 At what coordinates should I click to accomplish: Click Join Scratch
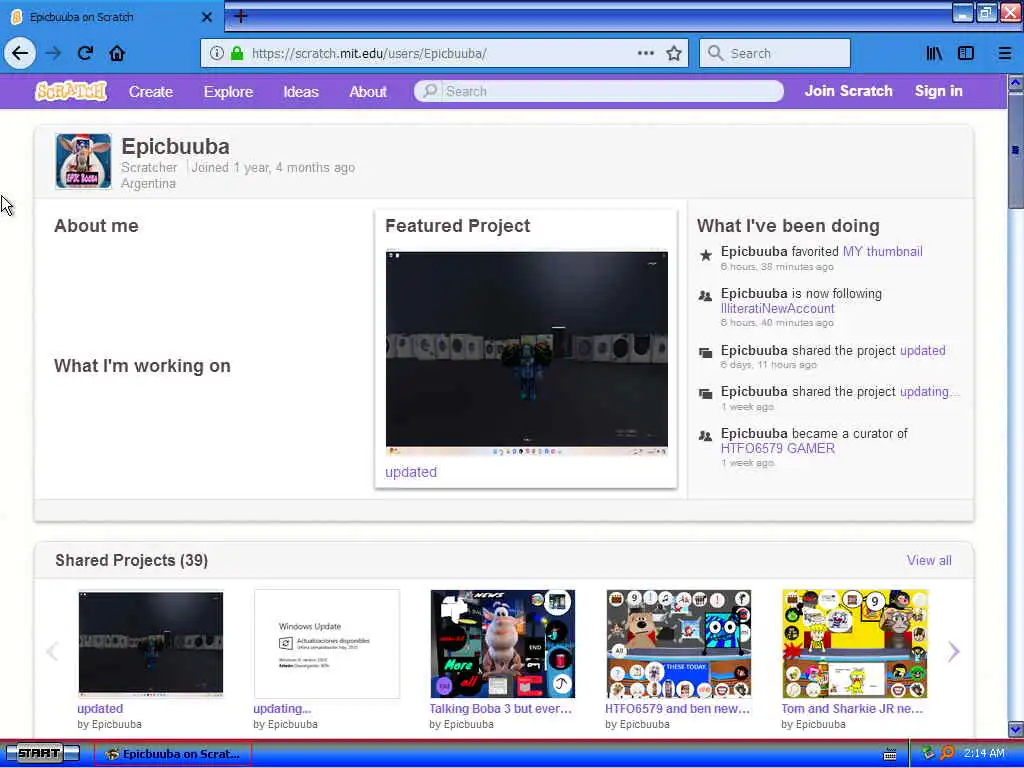[848, 91]
